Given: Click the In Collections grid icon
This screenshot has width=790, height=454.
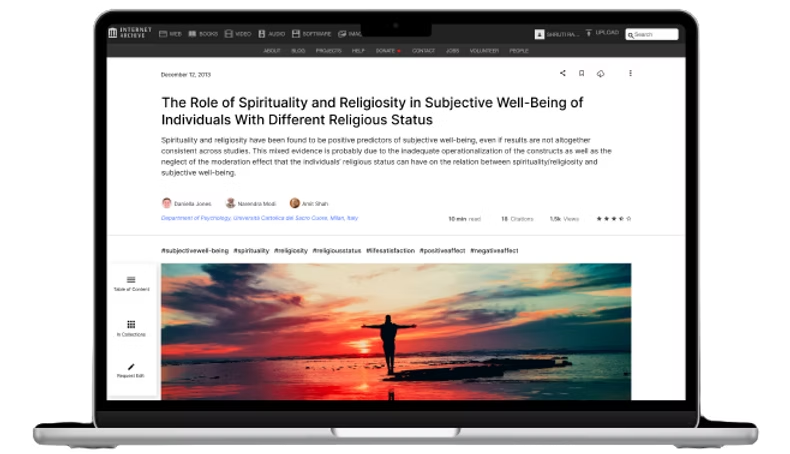Looking at the screenshot, I should [131, 328].
